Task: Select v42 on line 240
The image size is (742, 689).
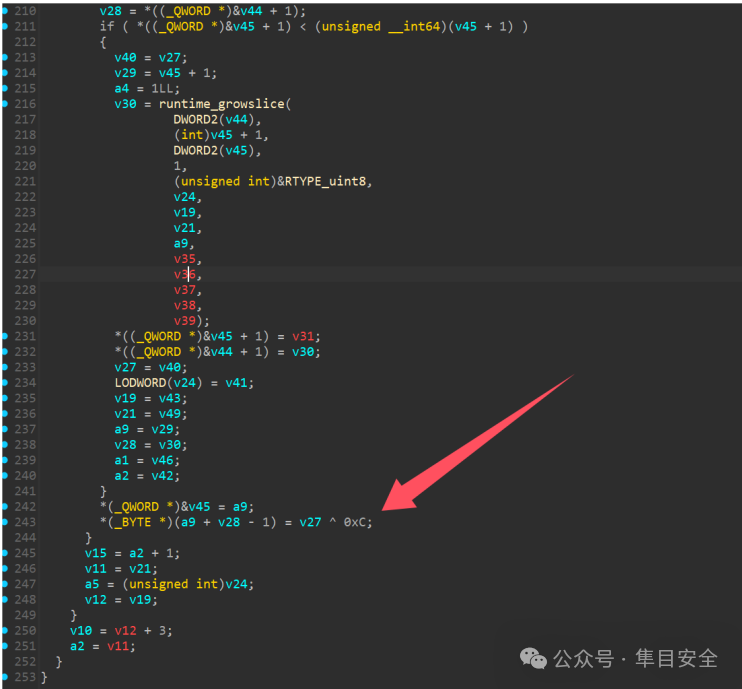Action: [x=162, y=476]
